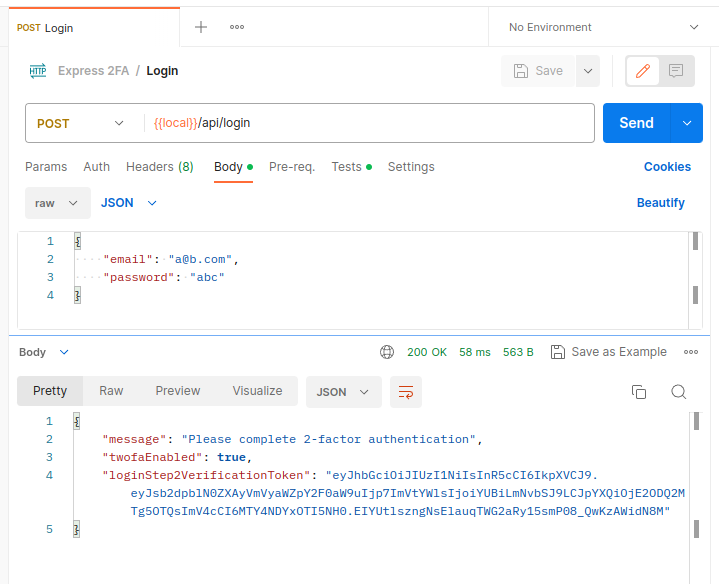Open the Pre-req. tab
Screen dimensions: 719x584
tap(292, 167)
